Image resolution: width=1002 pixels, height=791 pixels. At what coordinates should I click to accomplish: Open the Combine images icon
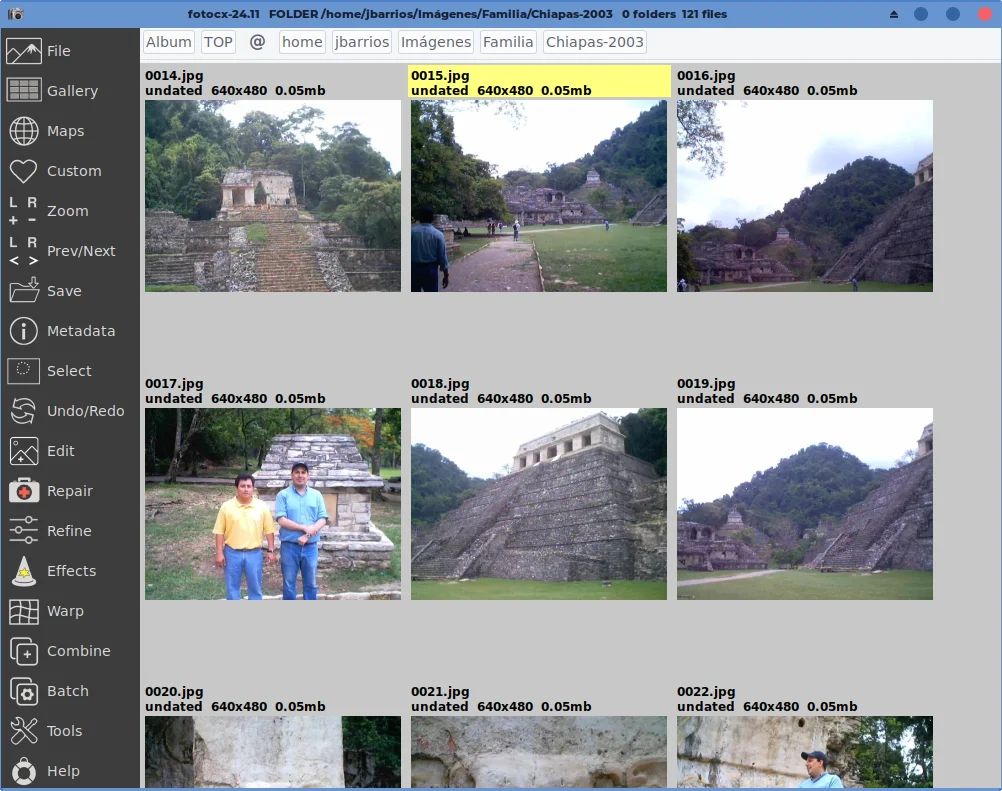tap(24, 651)
